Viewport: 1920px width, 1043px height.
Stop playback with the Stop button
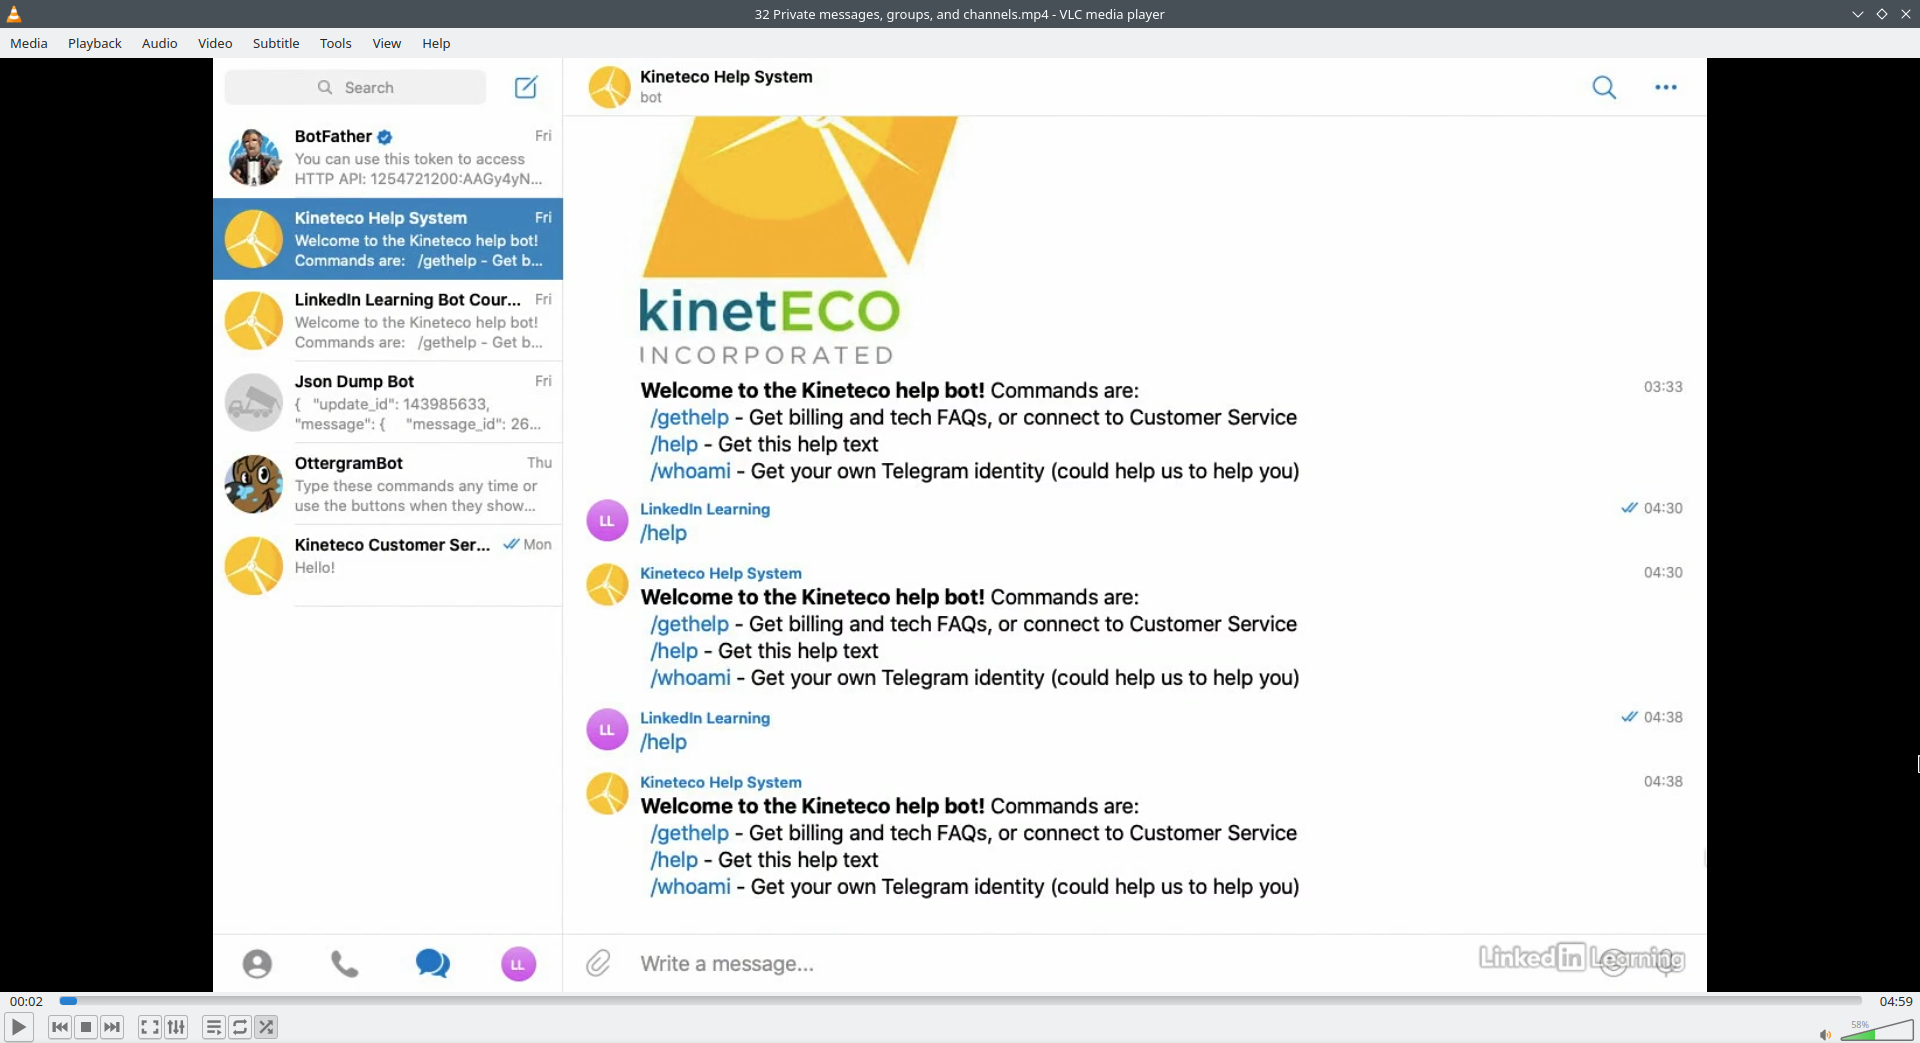point(86,1027)
